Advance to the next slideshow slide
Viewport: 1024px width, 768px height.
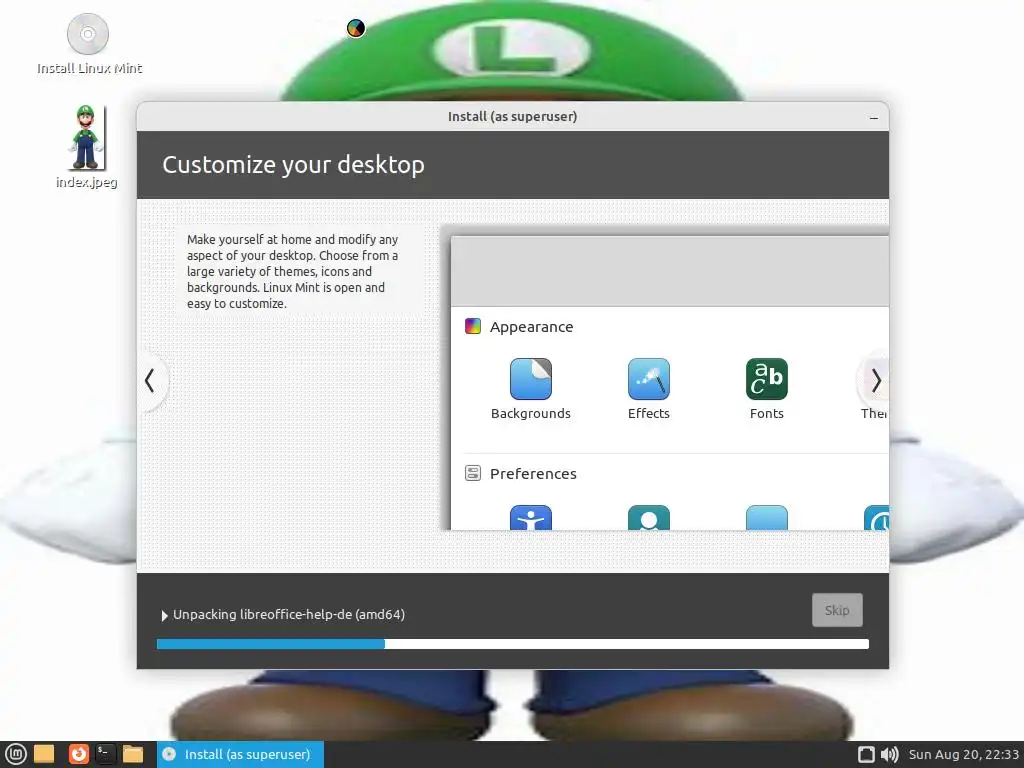point(875,381)
